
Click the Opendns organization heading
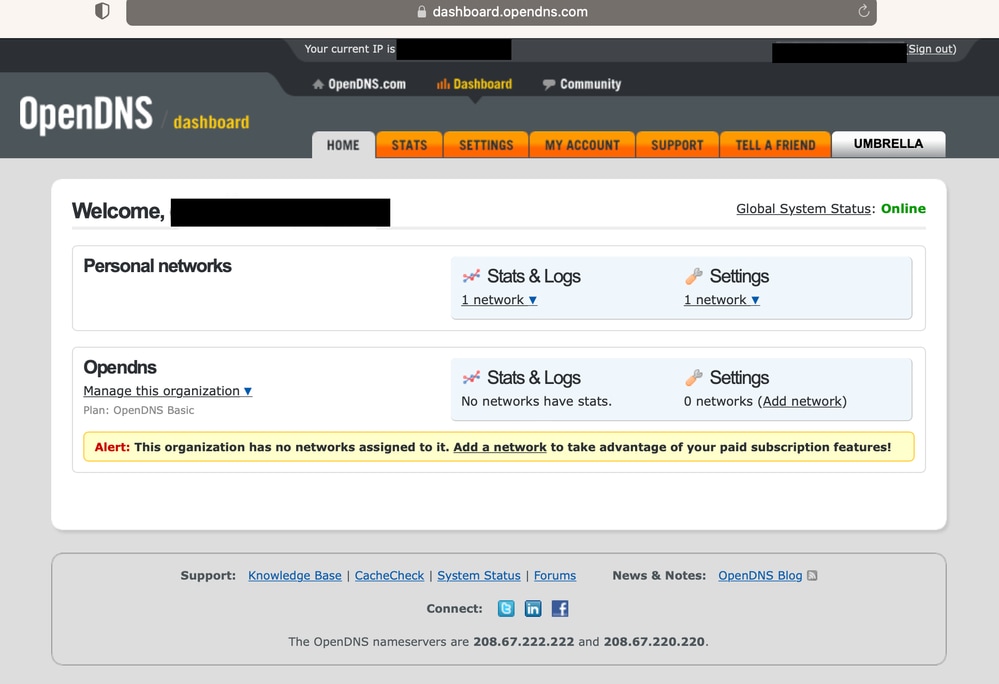pyautogui.click(x=120, y=367)
